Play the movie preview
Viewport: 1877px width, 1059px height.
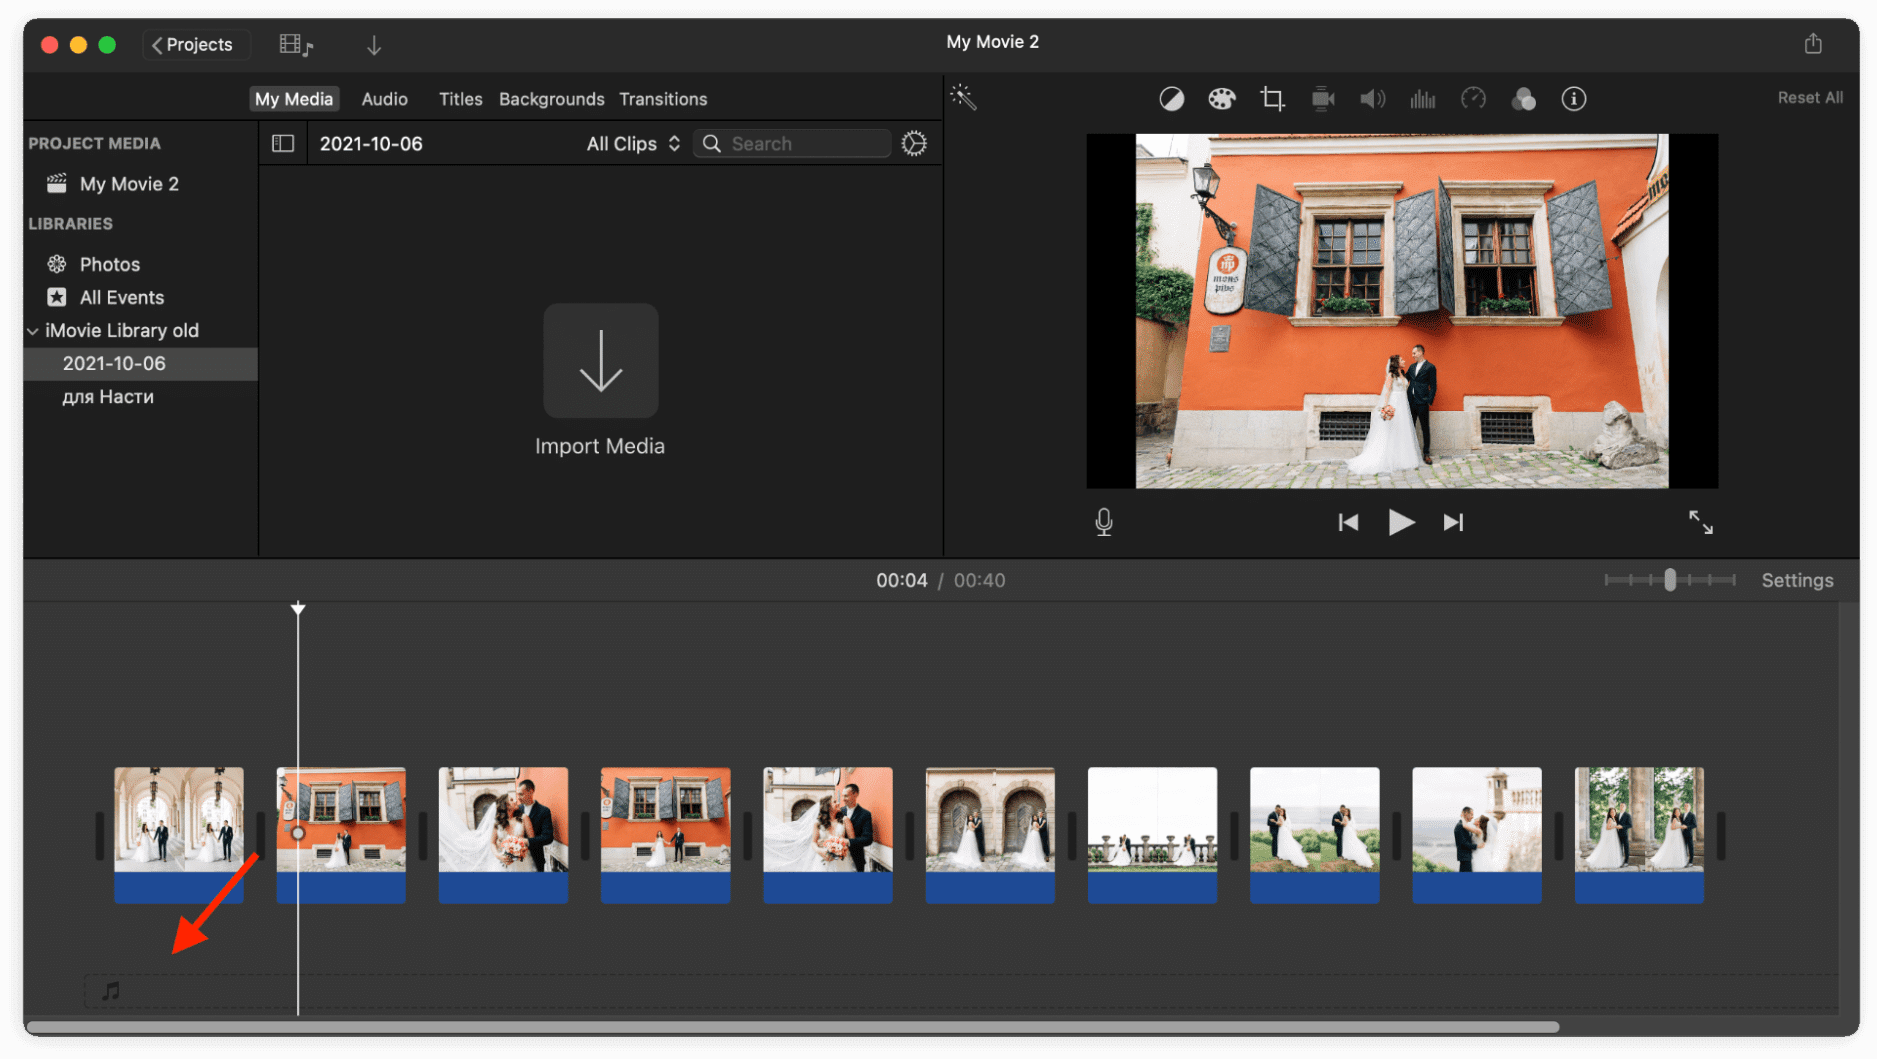(1401, 522)
